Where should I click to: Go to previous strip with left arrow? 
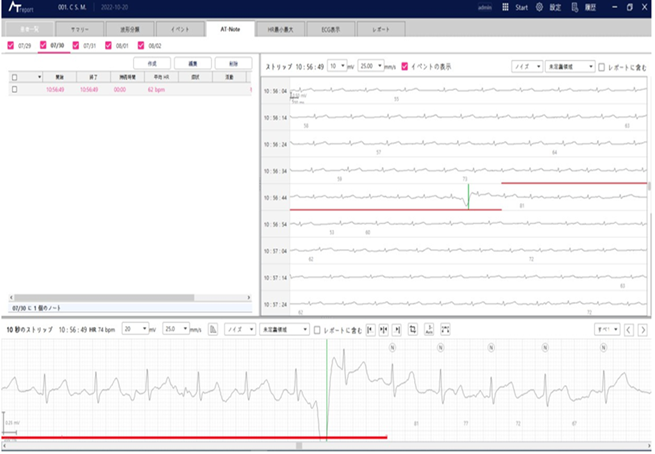pyautogui.click(x=628, y=328)
